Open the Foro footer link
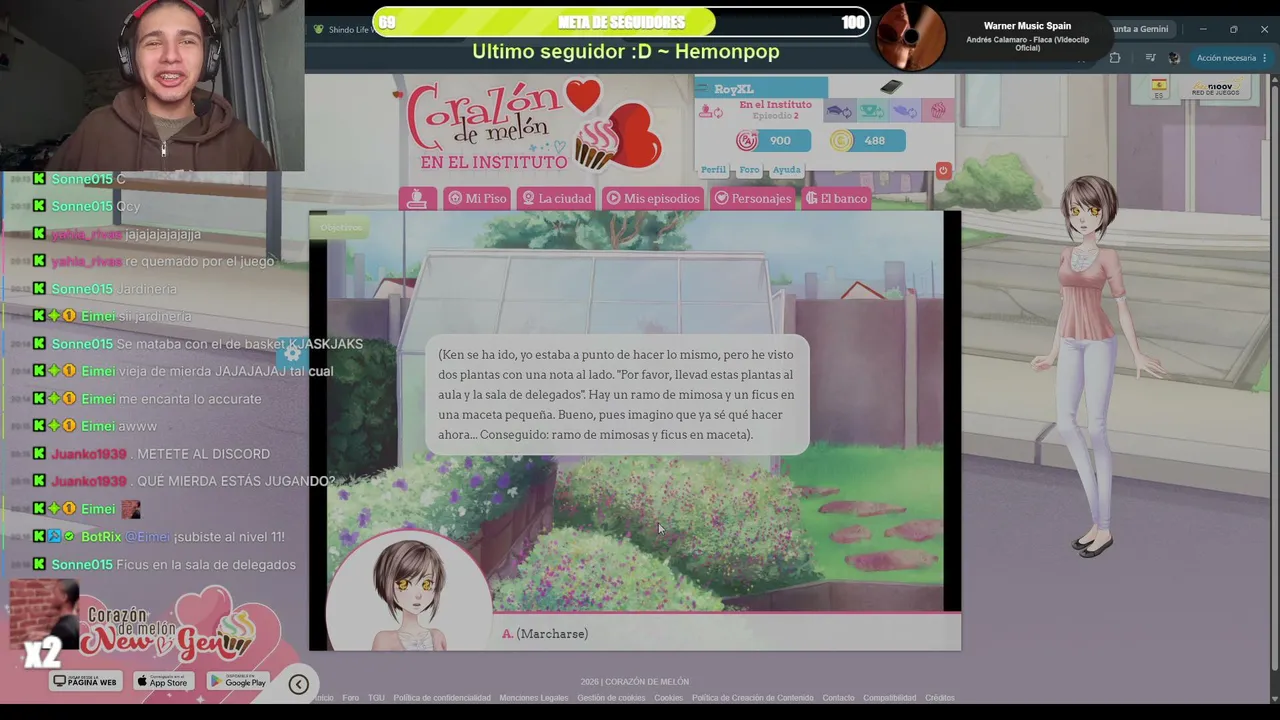Screen dimensions: 1280x720 coord(350,698)
